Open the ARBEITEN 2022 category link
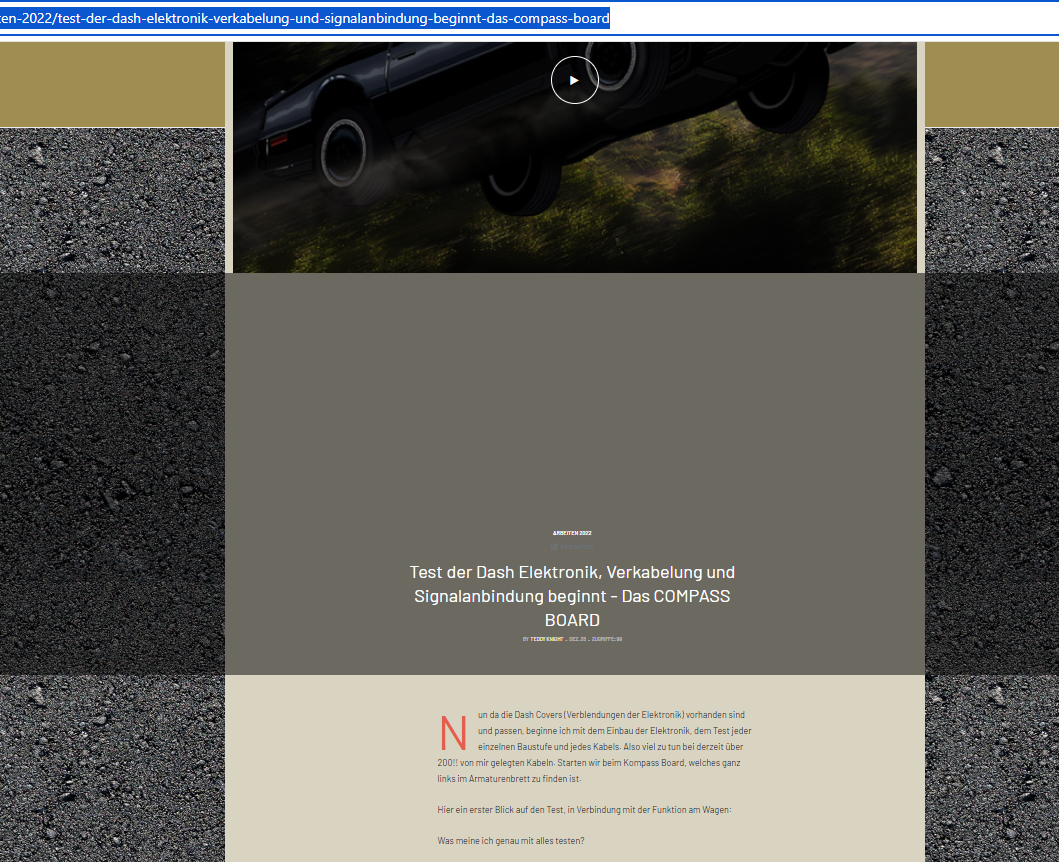Screen dimensions: 1059x862 click(x=572, y=533)
